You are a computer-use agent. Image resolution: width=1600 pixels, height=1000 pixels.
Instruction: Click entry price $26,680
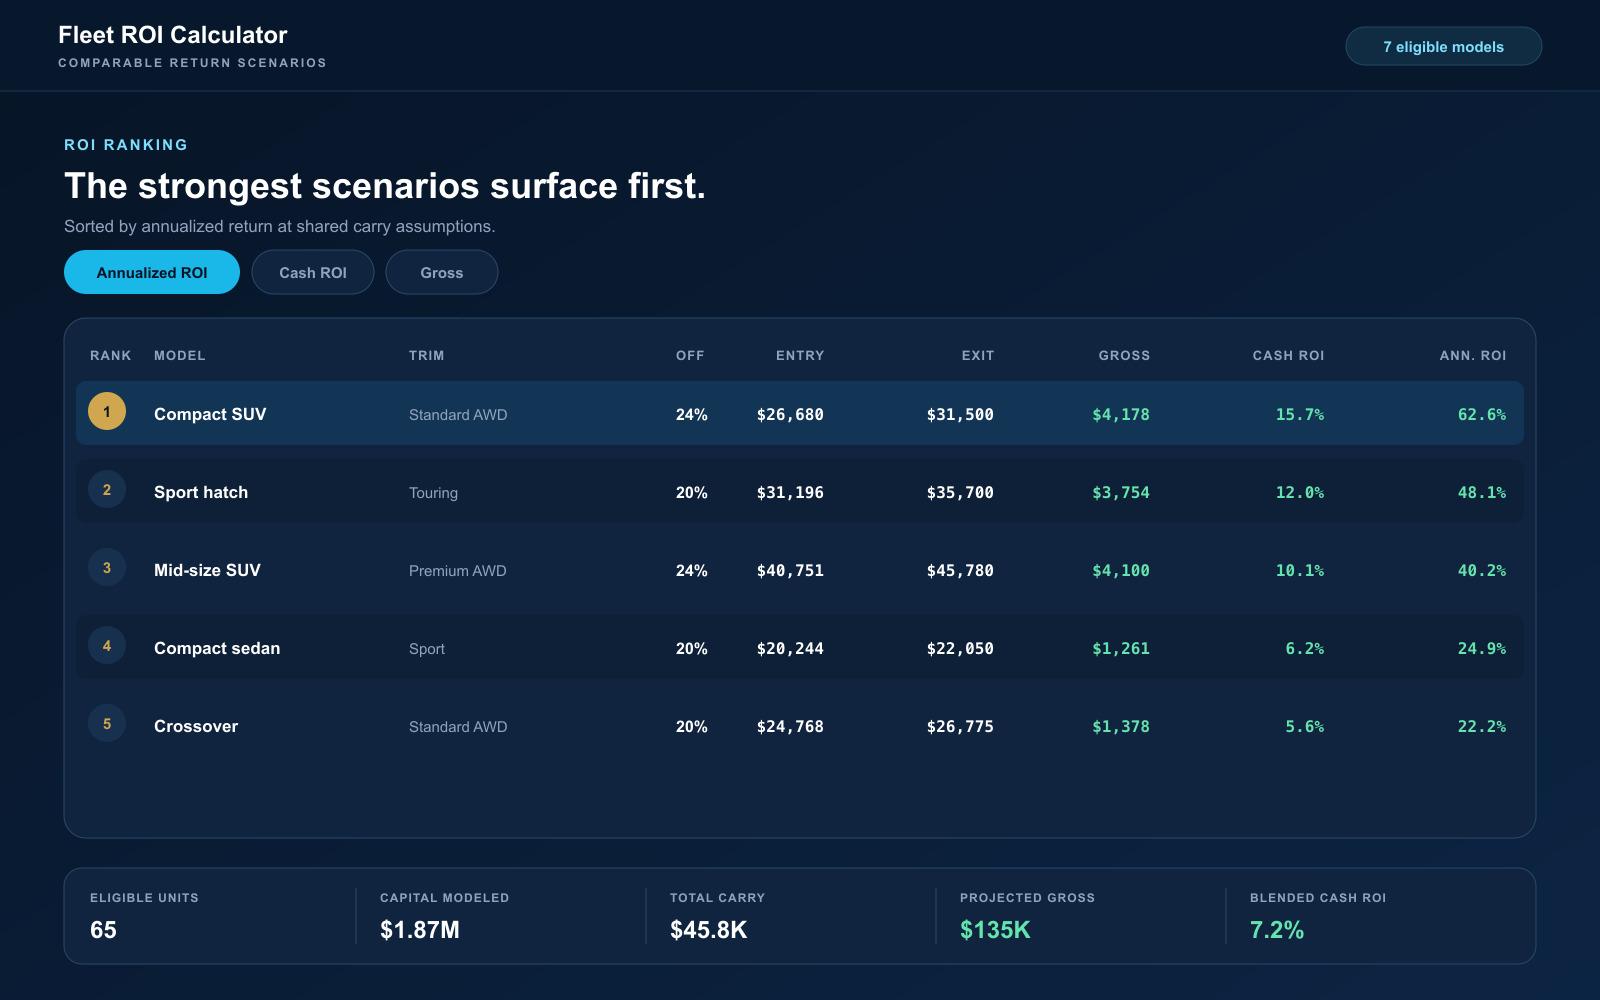(x=790, y=414)
